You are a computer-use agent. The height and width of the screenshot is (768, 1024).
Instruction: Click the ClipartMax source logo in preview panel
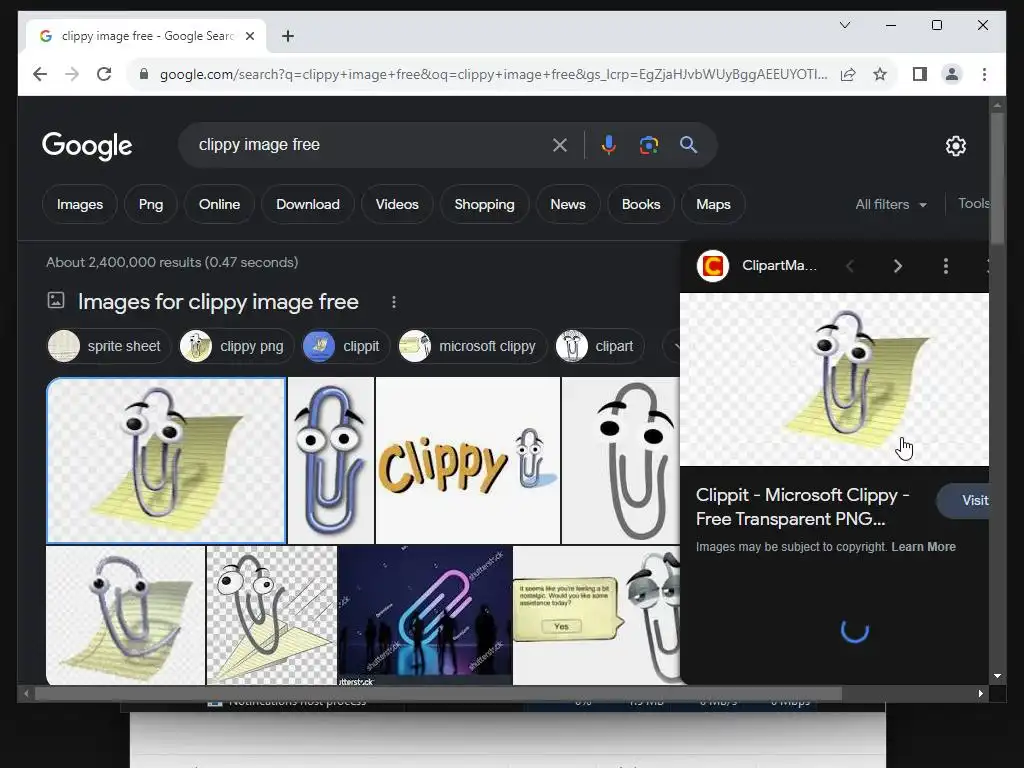tap(712, 266)
